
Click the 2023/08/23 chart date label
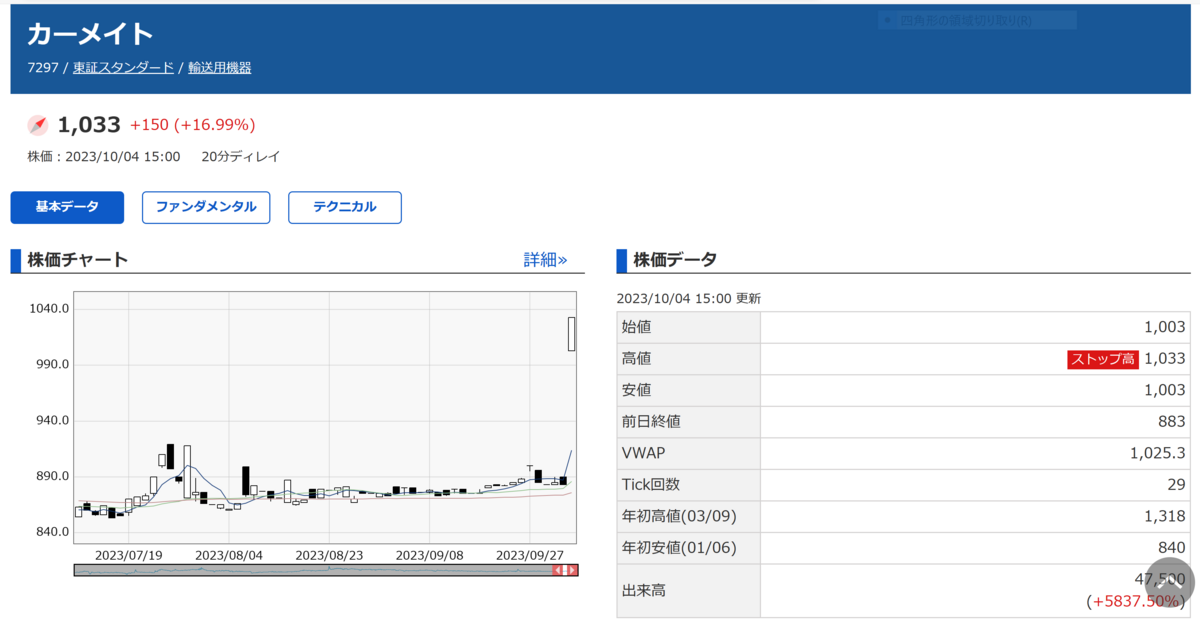pos(329,554)
